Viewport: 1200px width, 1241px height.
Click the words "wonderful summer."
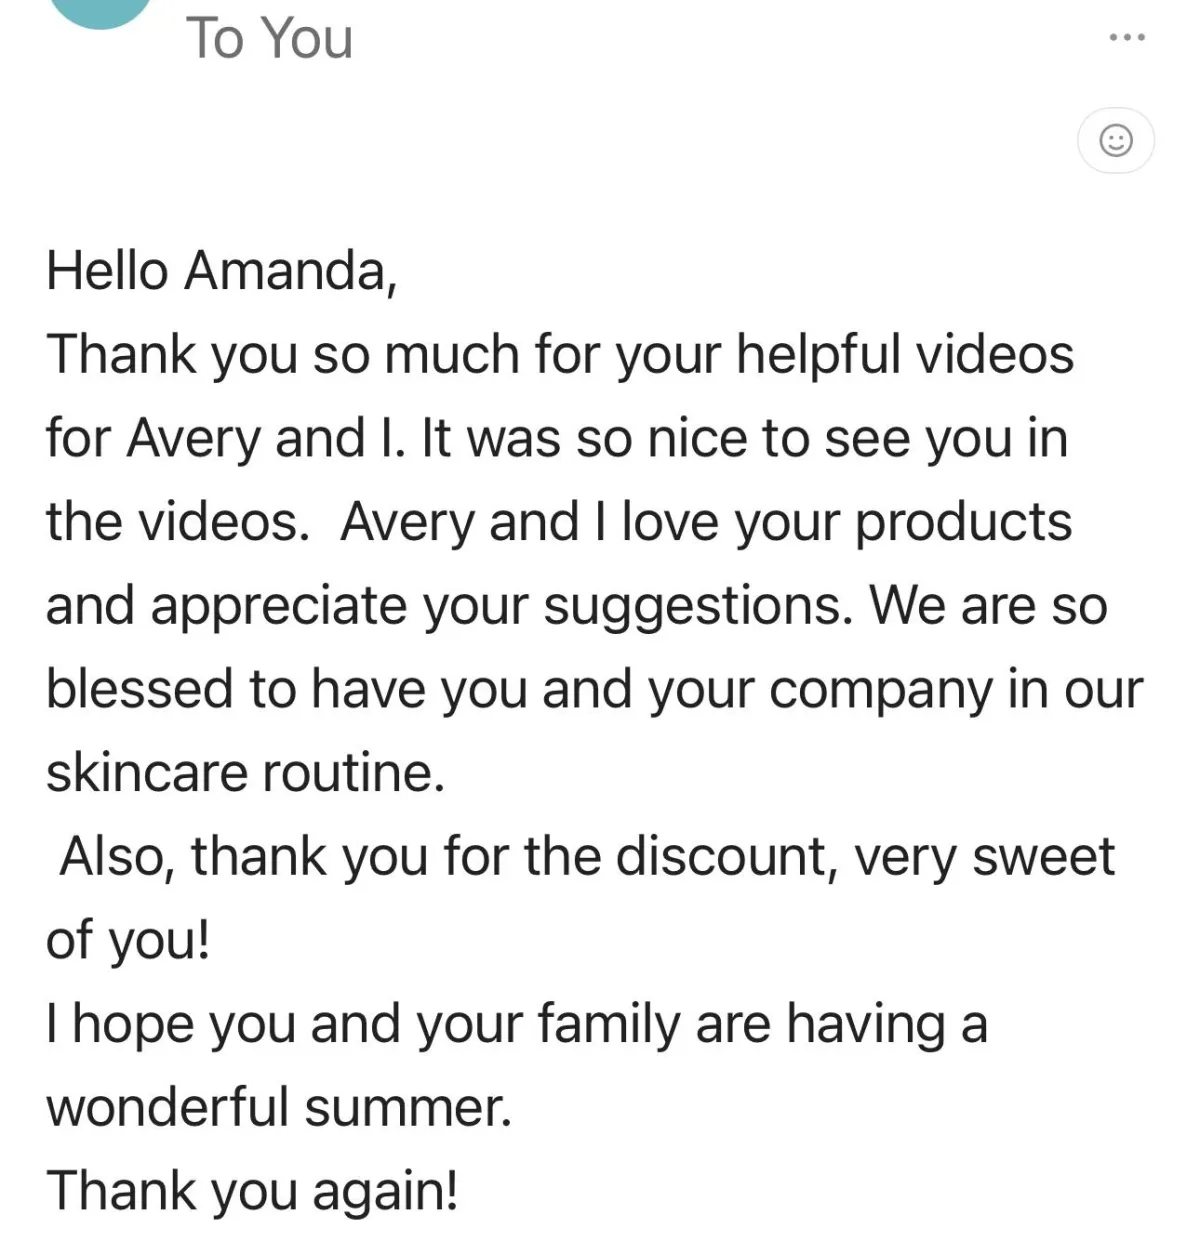(x=279, y=1108)
